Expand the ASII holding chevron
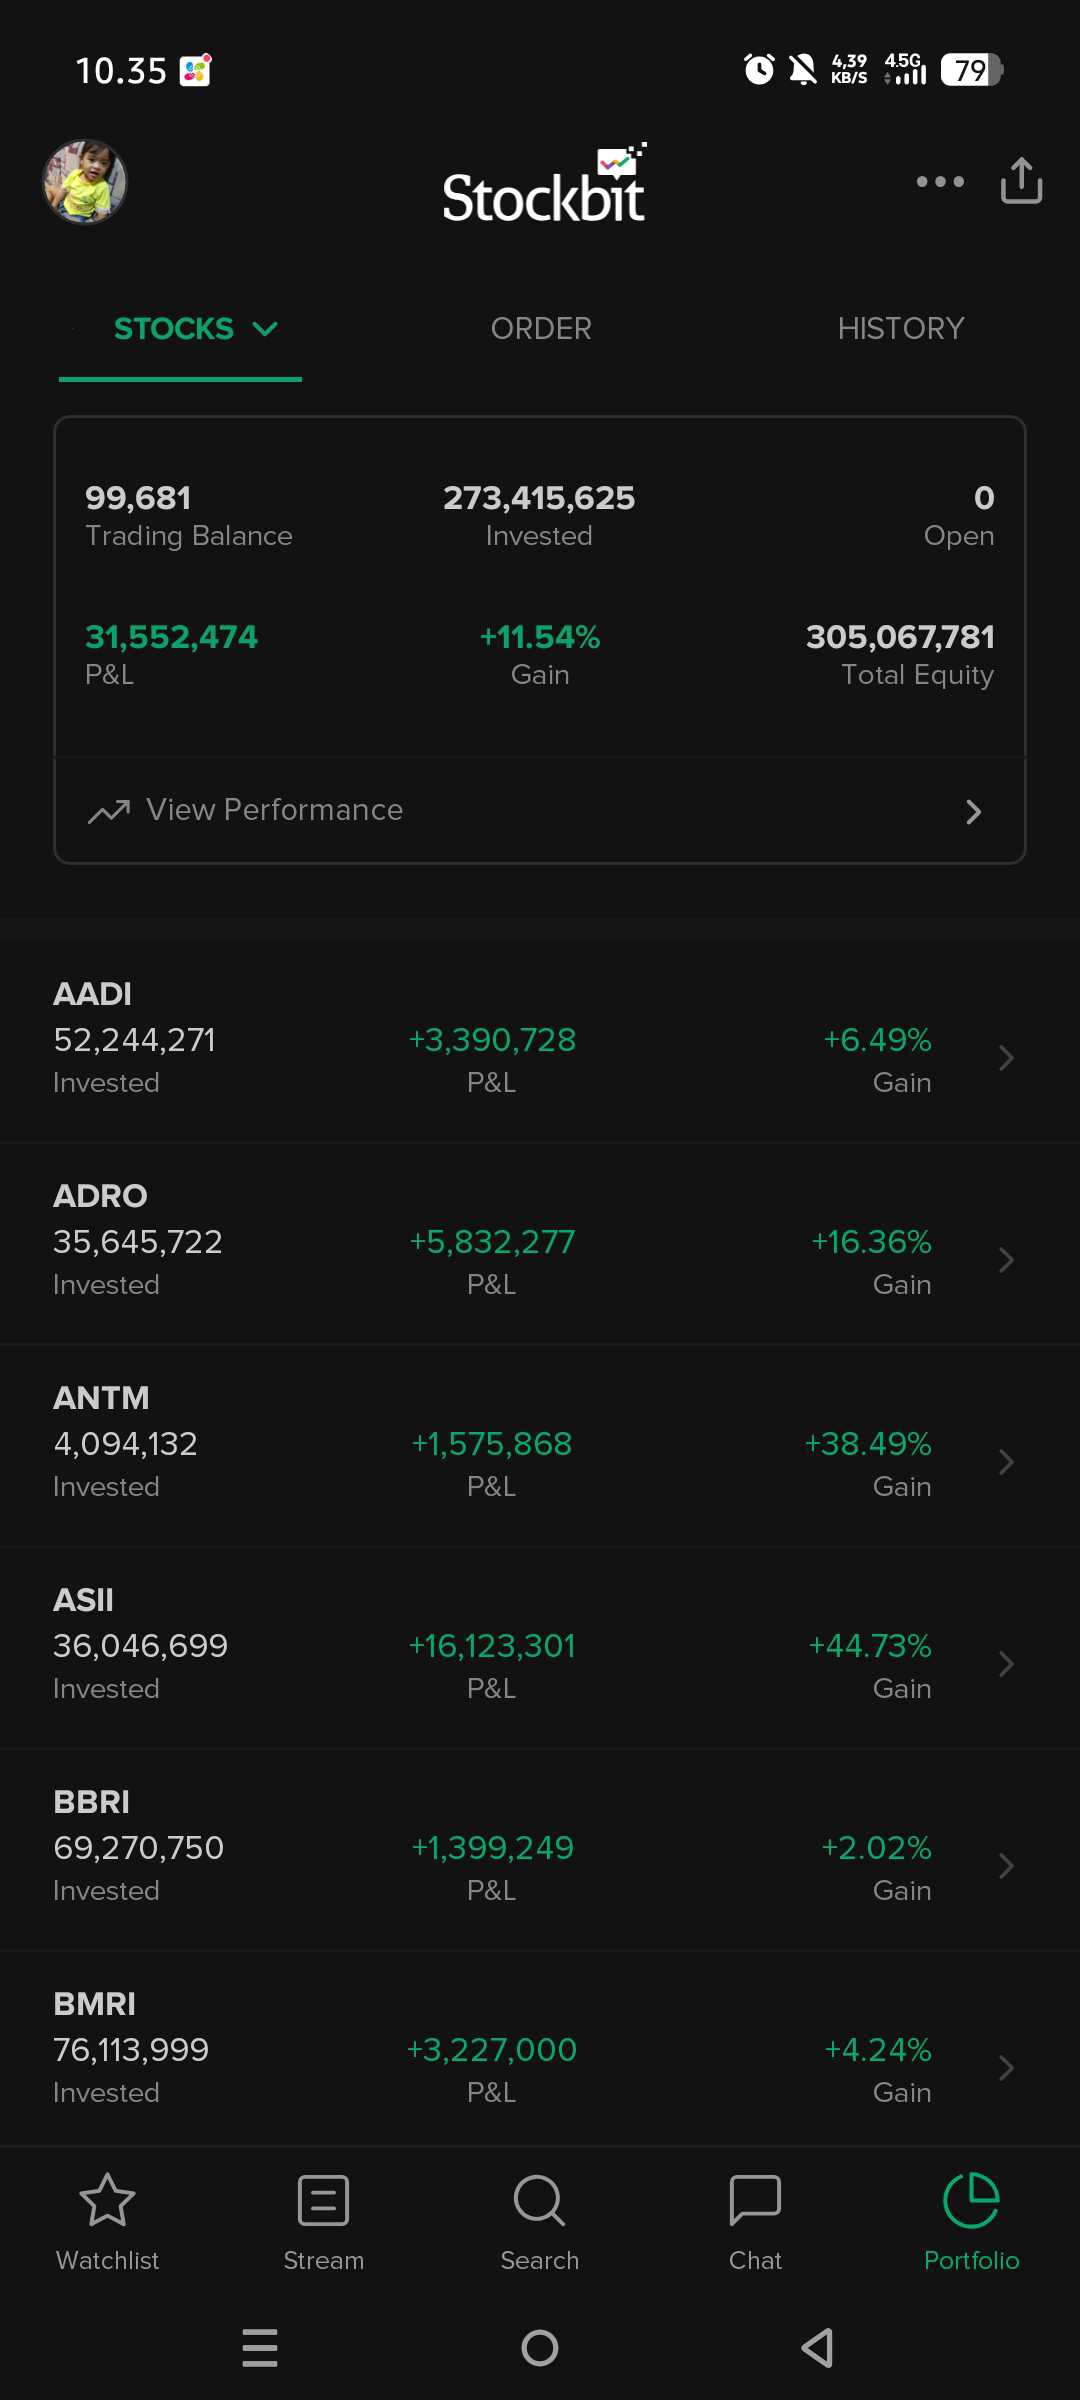Screen dimensions: 1080x2400 coord(1006,1664)
